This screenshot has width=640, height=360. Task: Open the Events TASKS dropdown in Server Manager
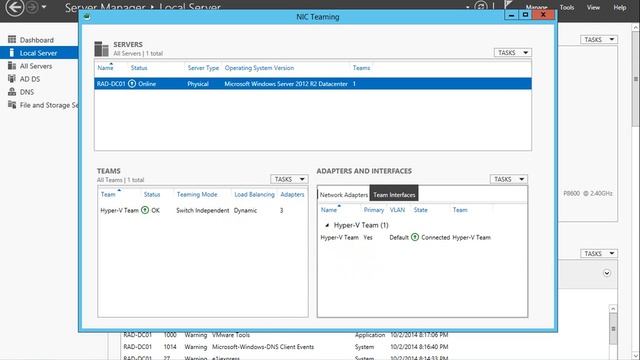[598, 253]
